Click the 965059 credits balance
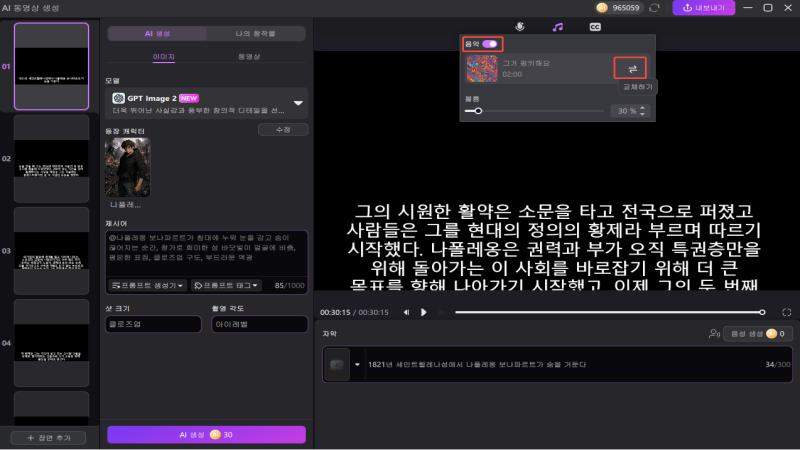800x450 pixels. coord(626,8)
